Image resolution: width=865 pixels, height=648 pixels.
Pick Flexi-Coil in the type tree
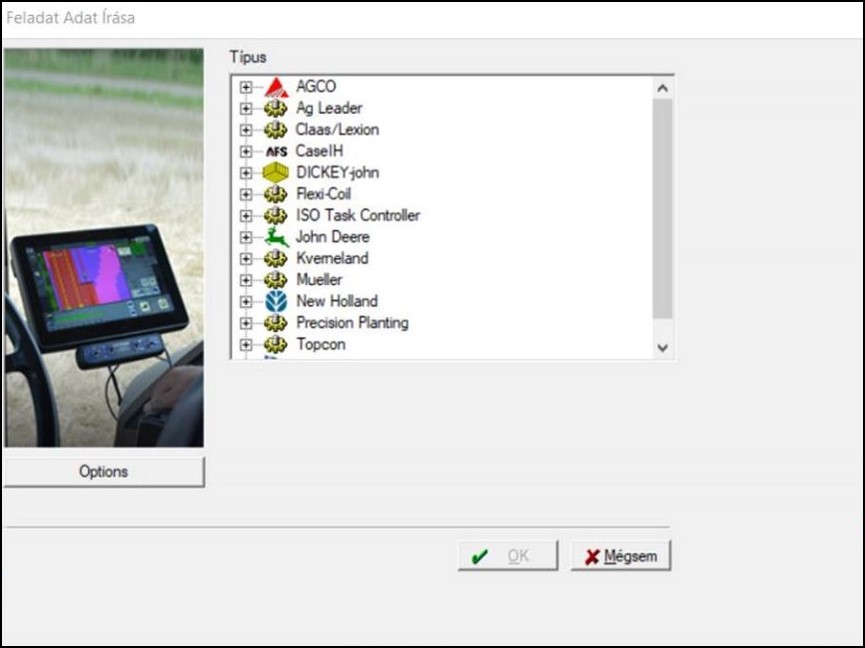pyautogui.click(x=323, y=194)
